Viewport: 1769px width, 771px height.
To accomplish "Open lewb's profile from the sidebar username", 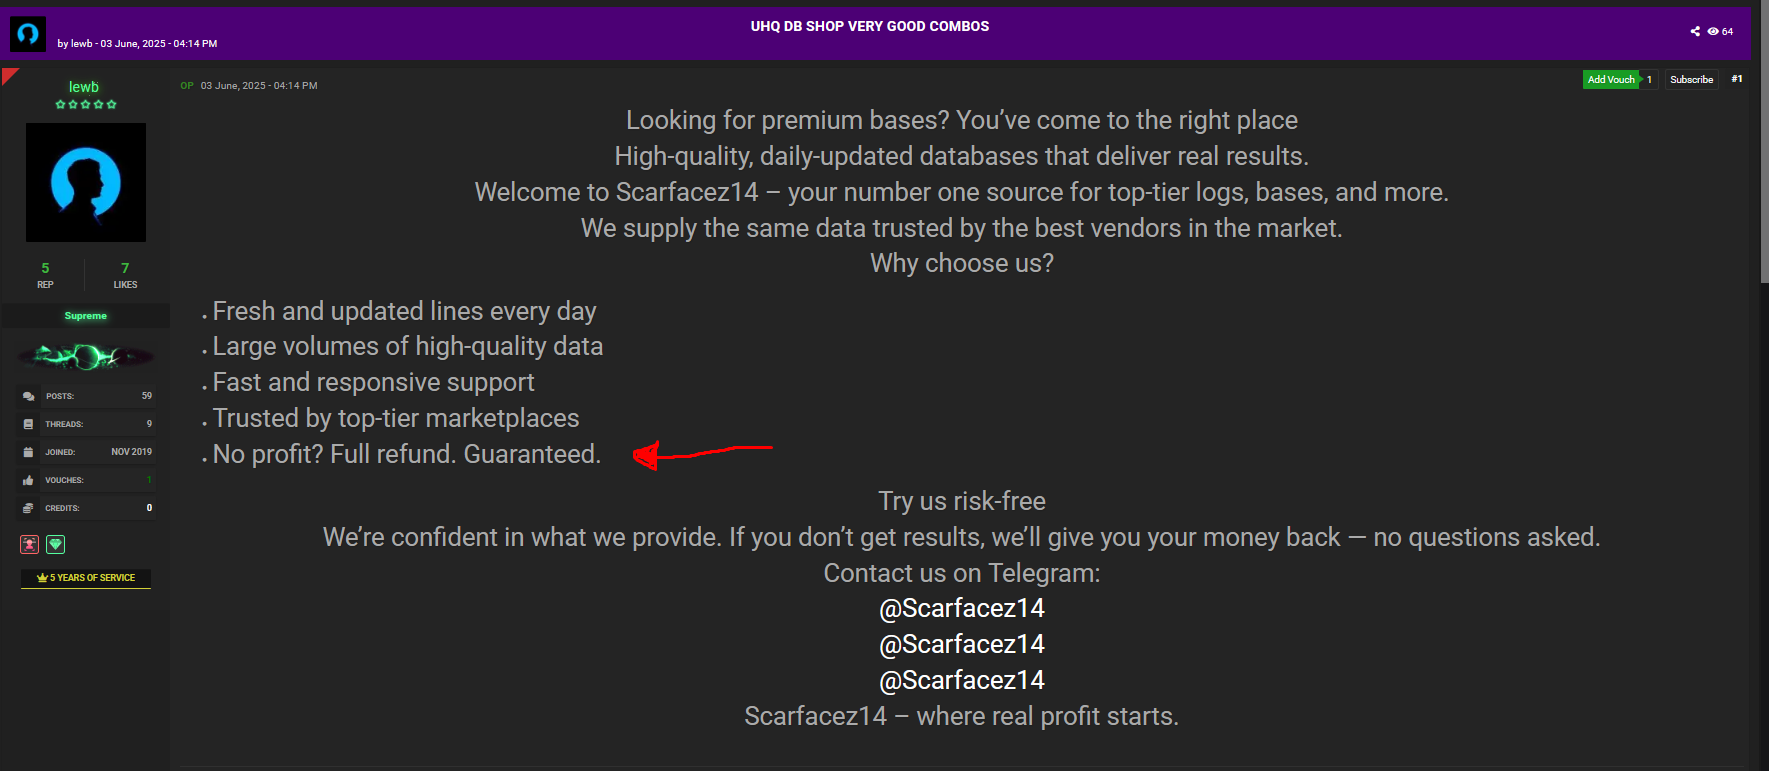I will (x=84, y=87).
